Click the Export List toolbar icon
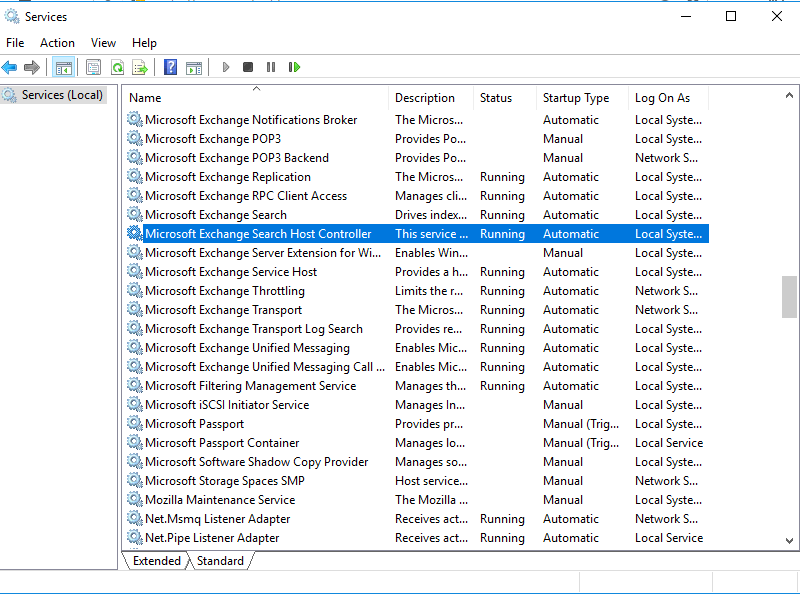Screen dimensions: 800x594 (x=140, y=67)
